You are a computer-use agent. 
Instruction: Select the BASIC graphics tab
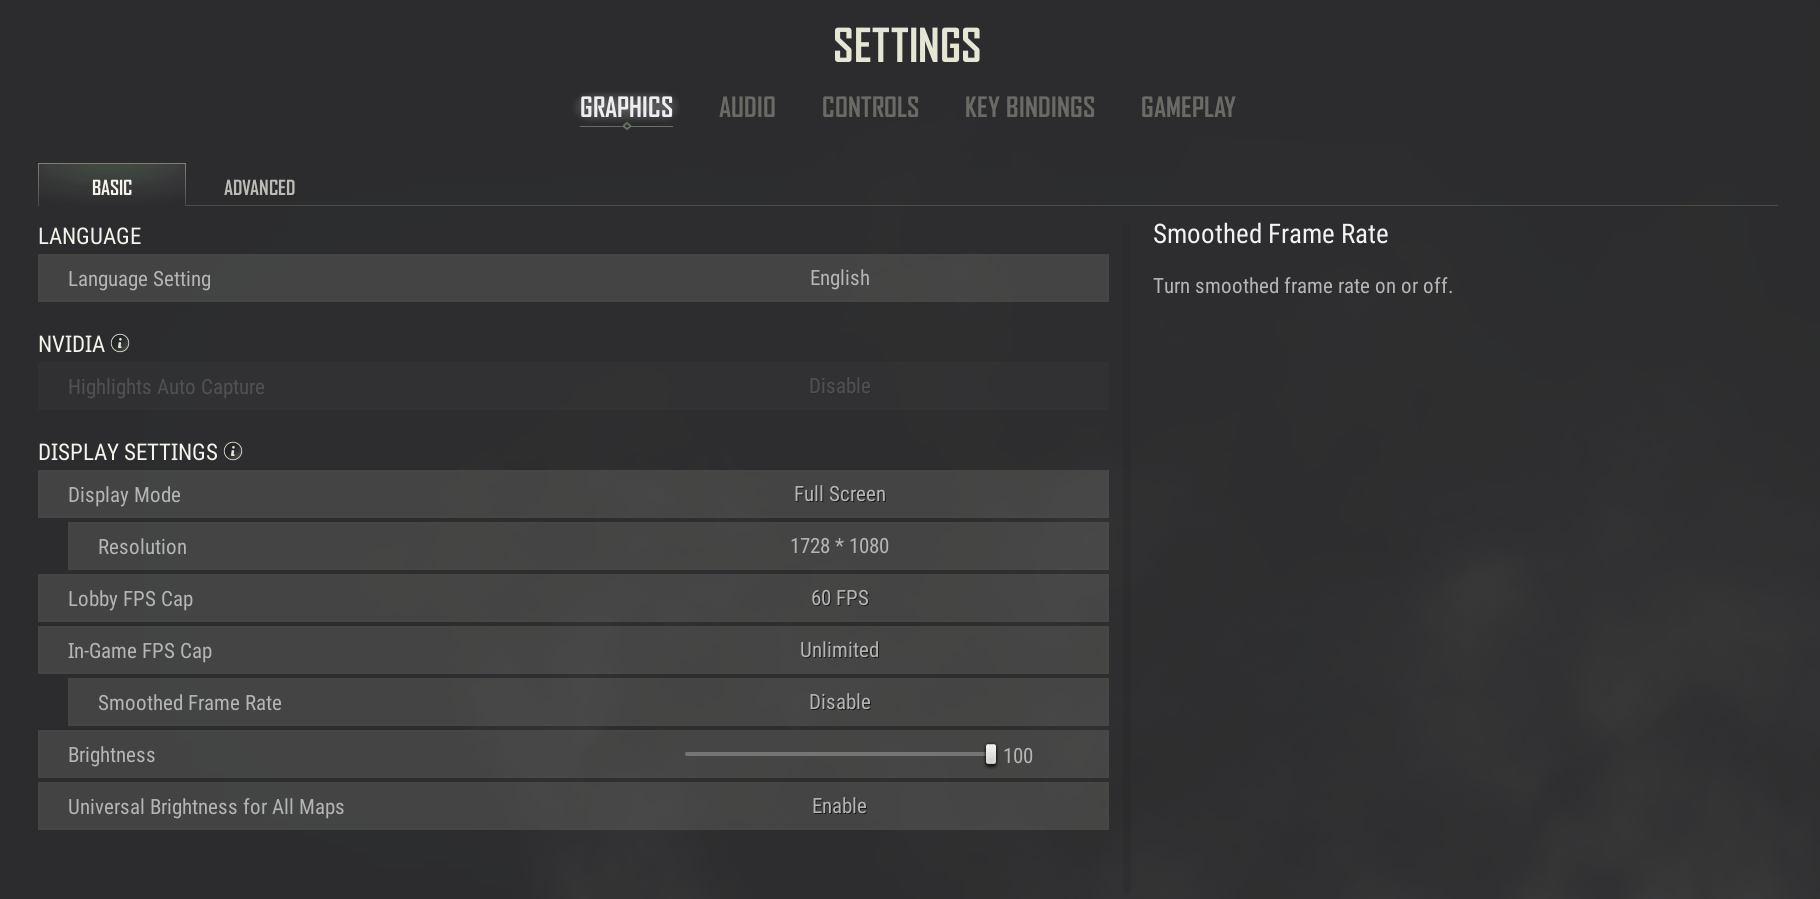pyautogui.click(x=111, y=186)
